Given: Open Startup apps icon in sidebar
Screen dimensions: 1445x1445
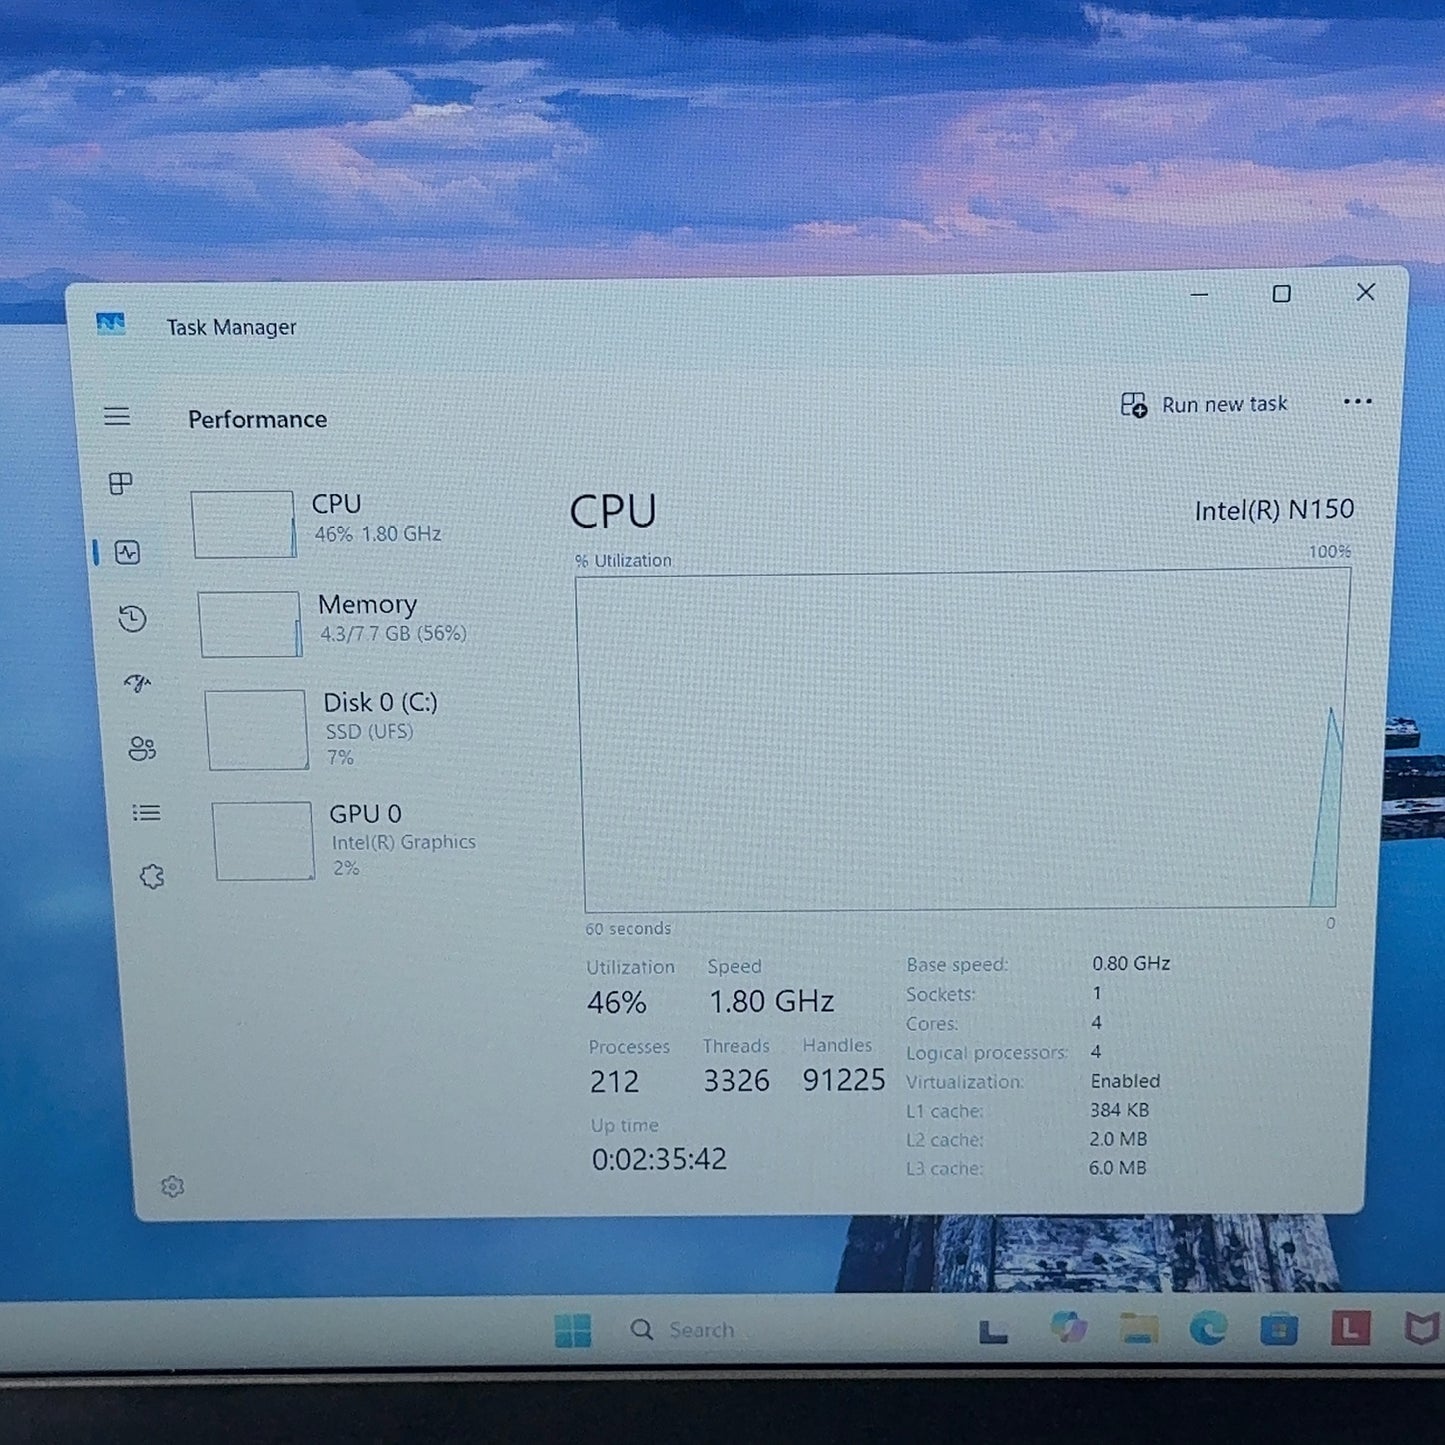Looking at the screenshot, I should point(137,684).
